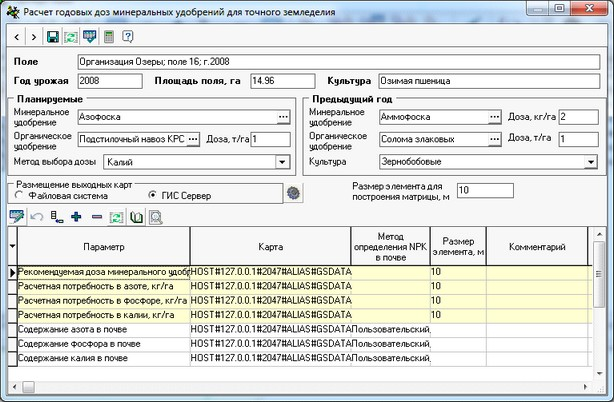Image resolution: width=614 pixels, height=402 pixels.
Task: Select the Файловая система radio button
Action: (20, 195)
